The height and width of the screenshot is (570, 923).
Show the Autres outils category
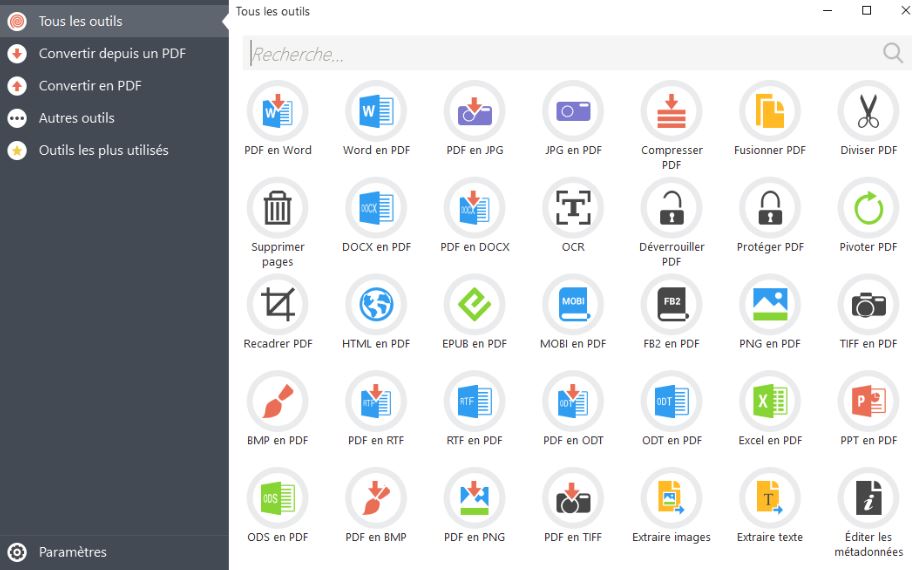pos(114,118)
